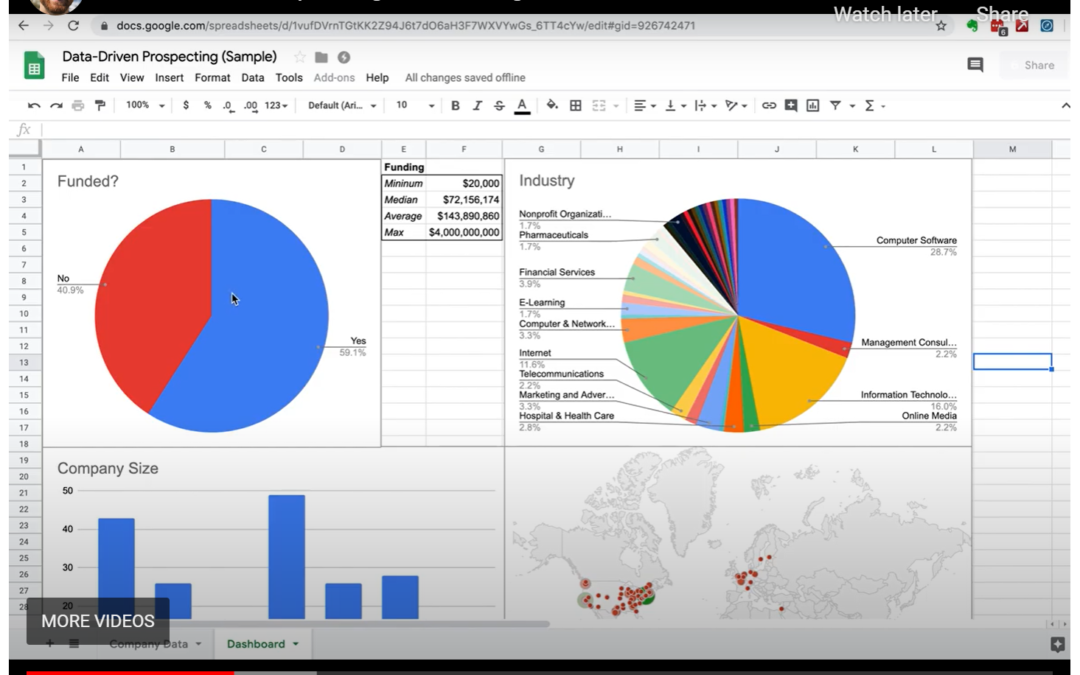Viewport: 1080px width, 675px height.
Task: Open horizontal align dropdown
Action: (x=644, y=105)
